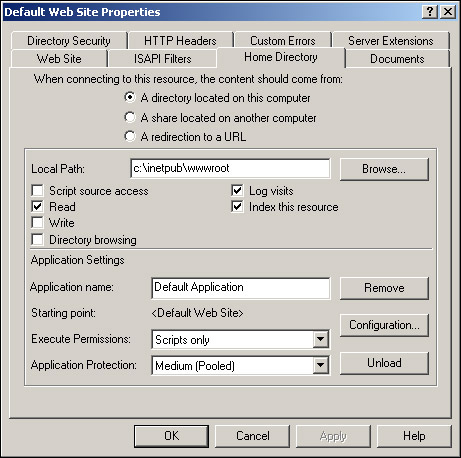Image resolution: width=461 pixels, height=458 pixels.
Task: Open application Configuration... button
Action: pos(384,325)
